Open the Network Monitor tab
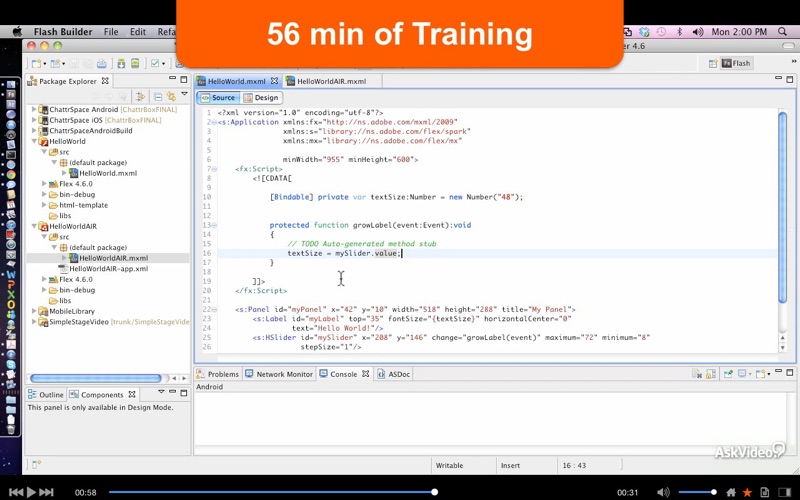Image resolution: width=800 pixels, height=500 pixels. (279, 374)
